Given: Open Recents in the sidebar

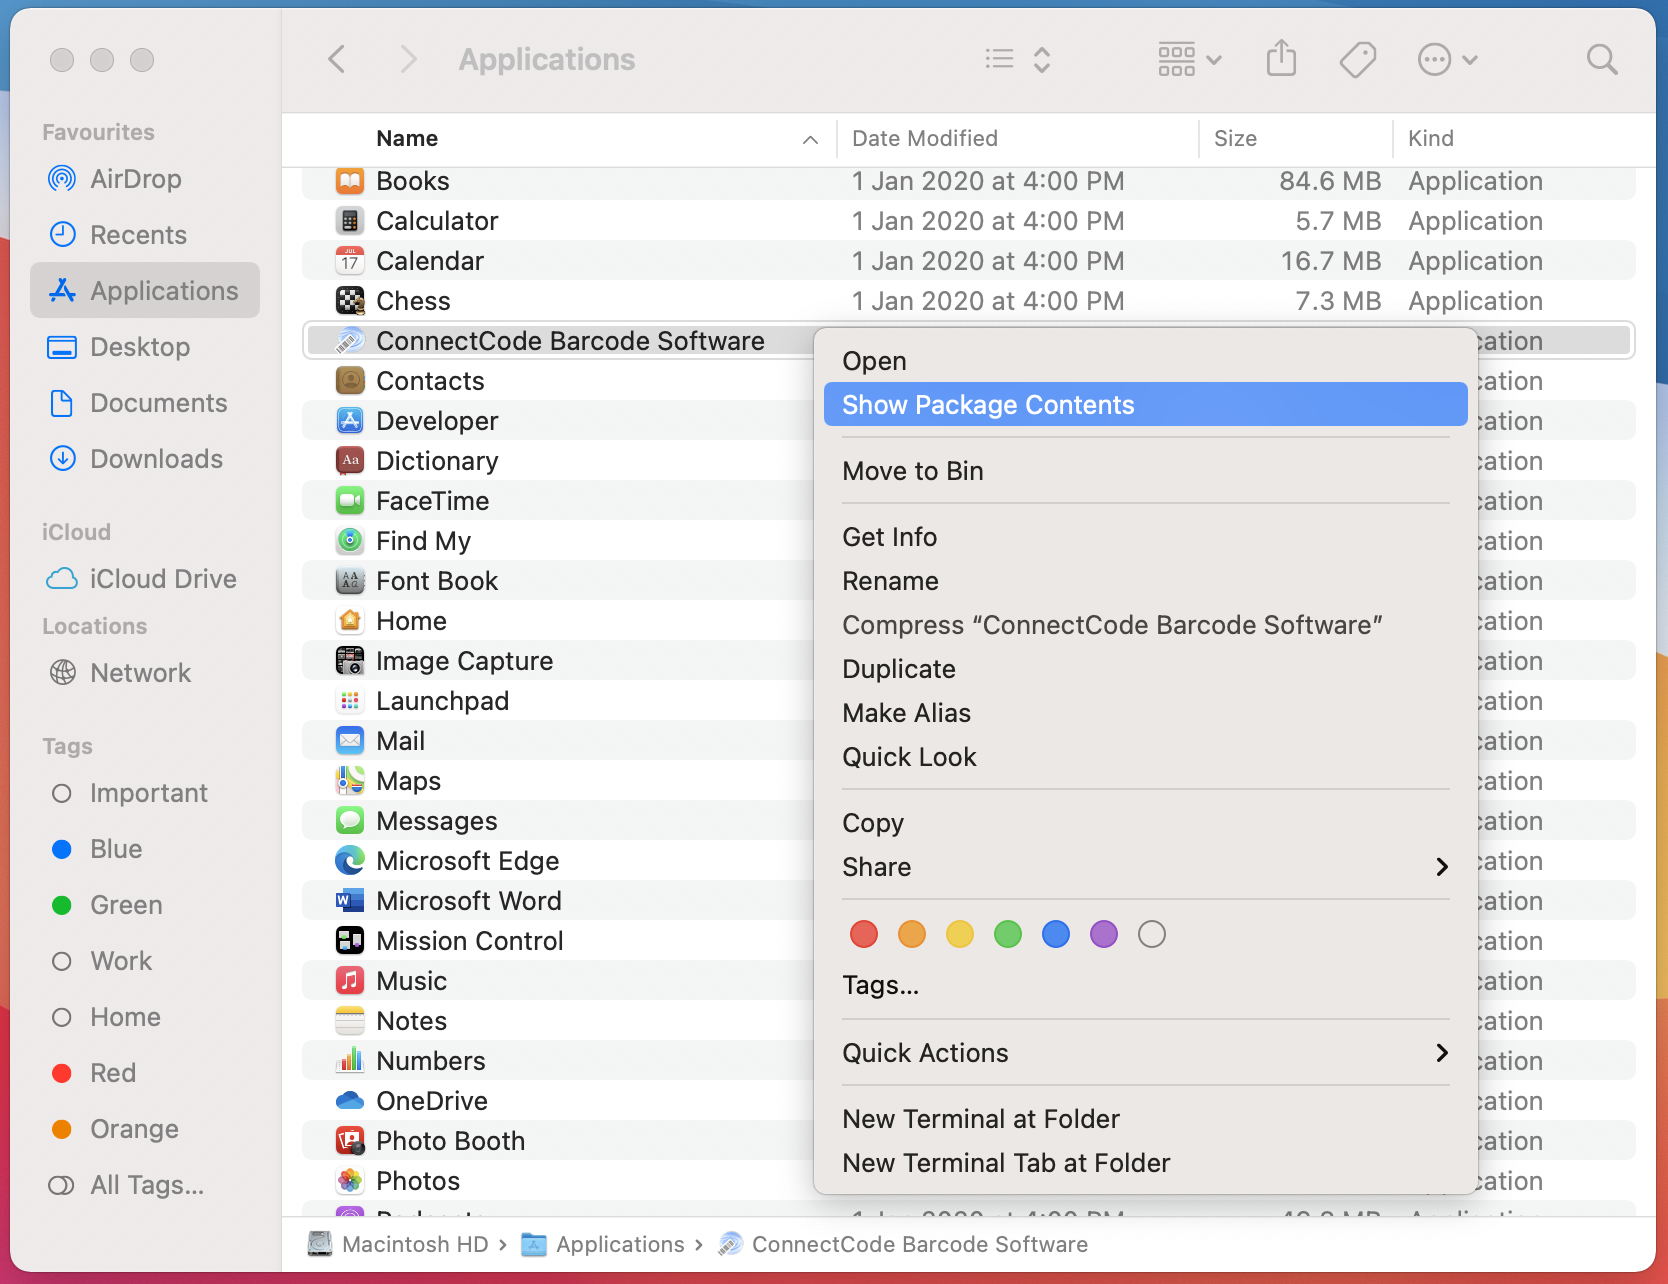Looking at the screenshot, I should 145,235.
